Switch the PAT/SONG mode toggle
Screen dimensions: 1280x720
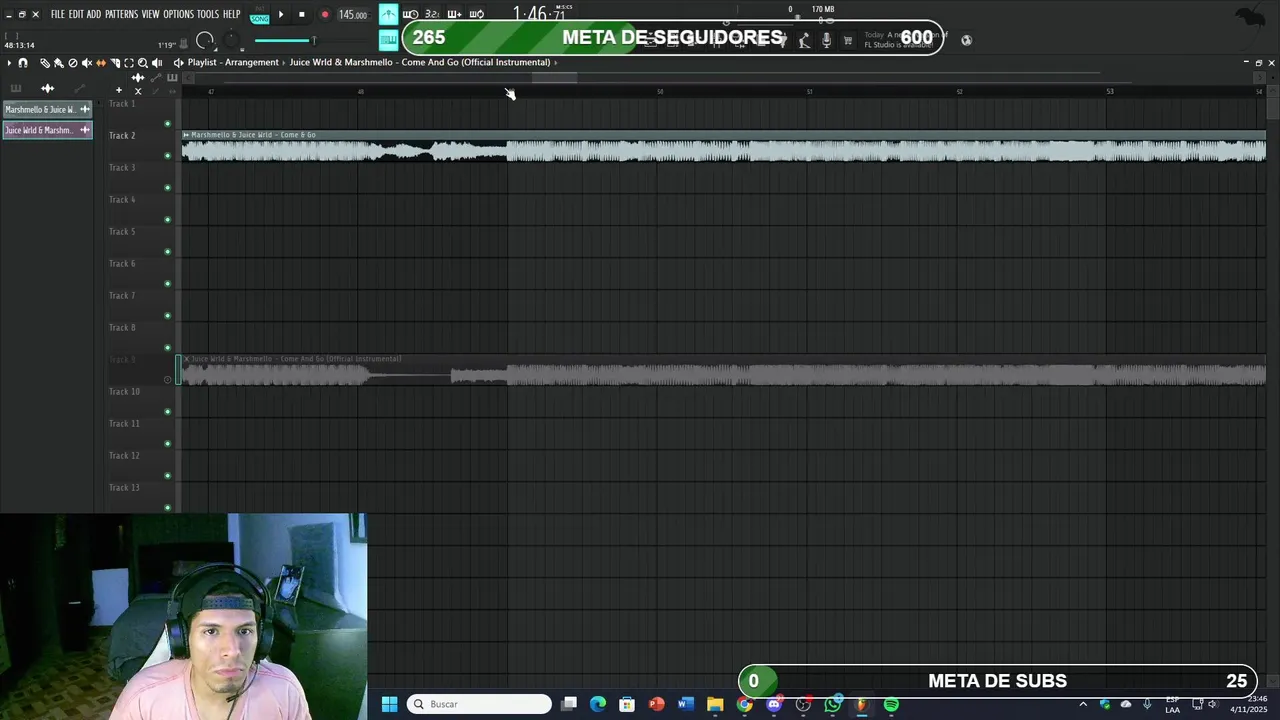259,15
